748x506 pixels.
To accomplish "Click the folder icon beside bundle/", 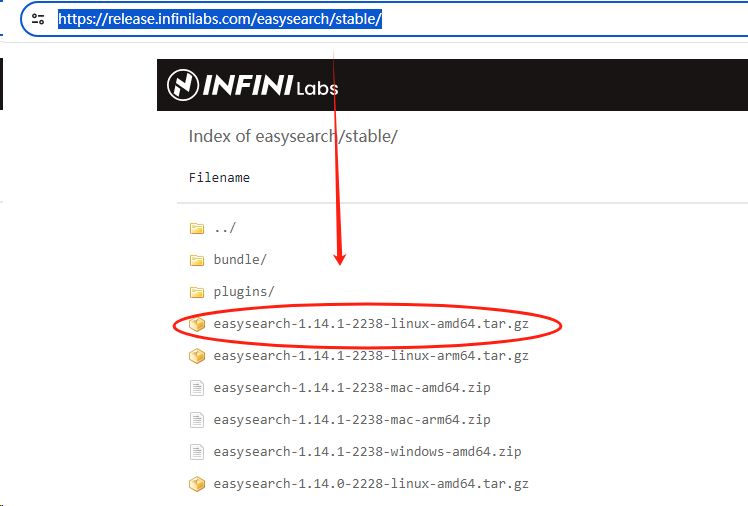I will (197, 260).
